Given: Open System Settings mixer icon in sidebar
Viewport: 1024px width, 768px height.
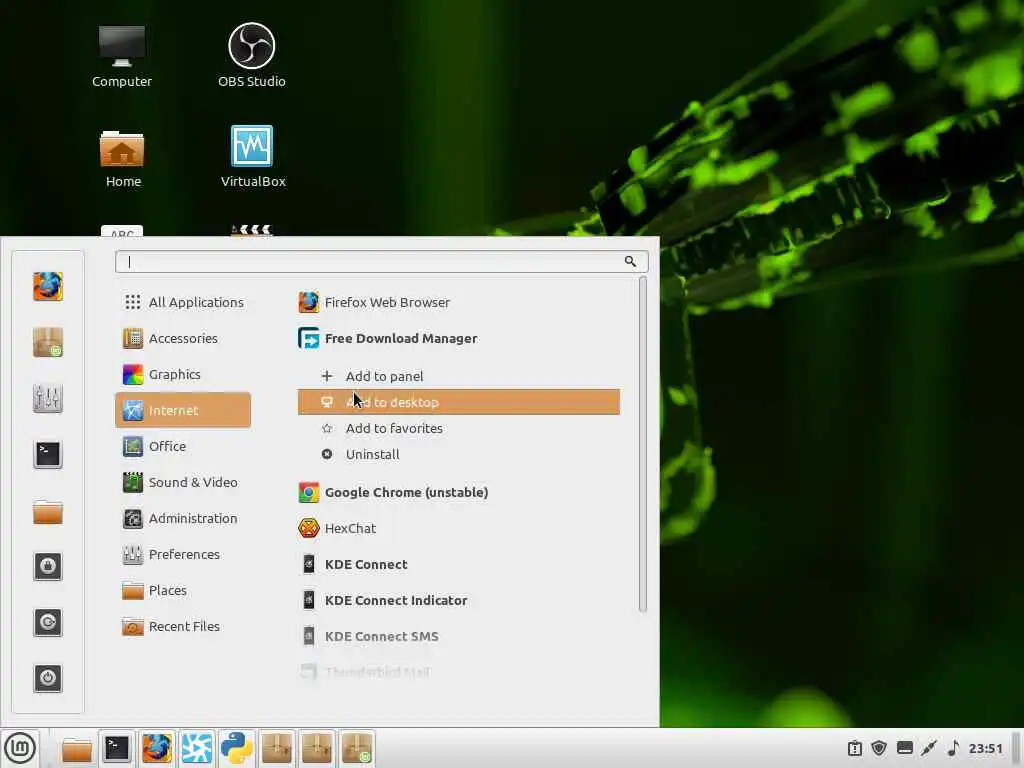Looking at the screenshot, I should click(x=48, y=398).
